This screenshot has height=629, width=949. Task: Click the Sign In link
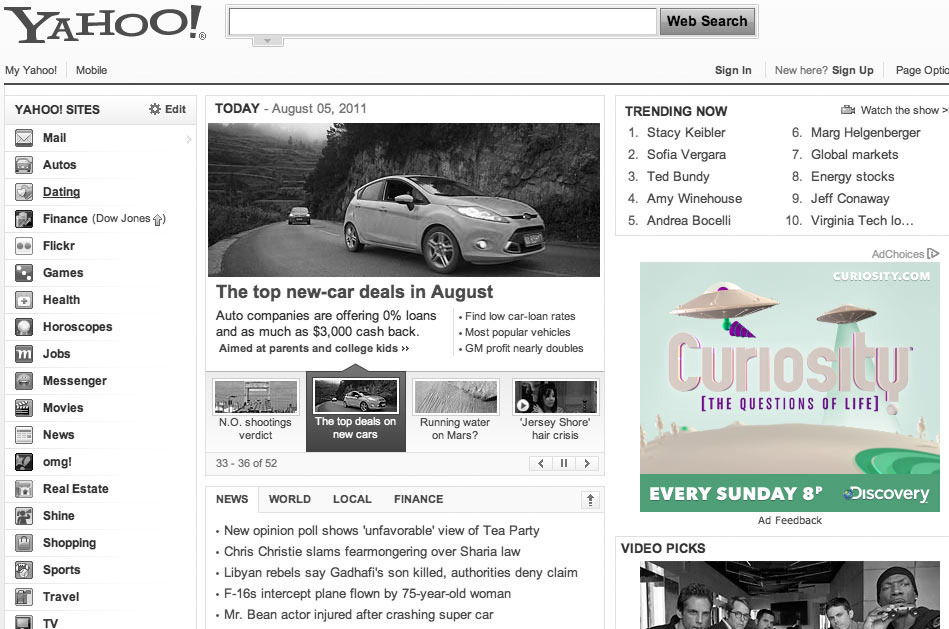(733, 70)
